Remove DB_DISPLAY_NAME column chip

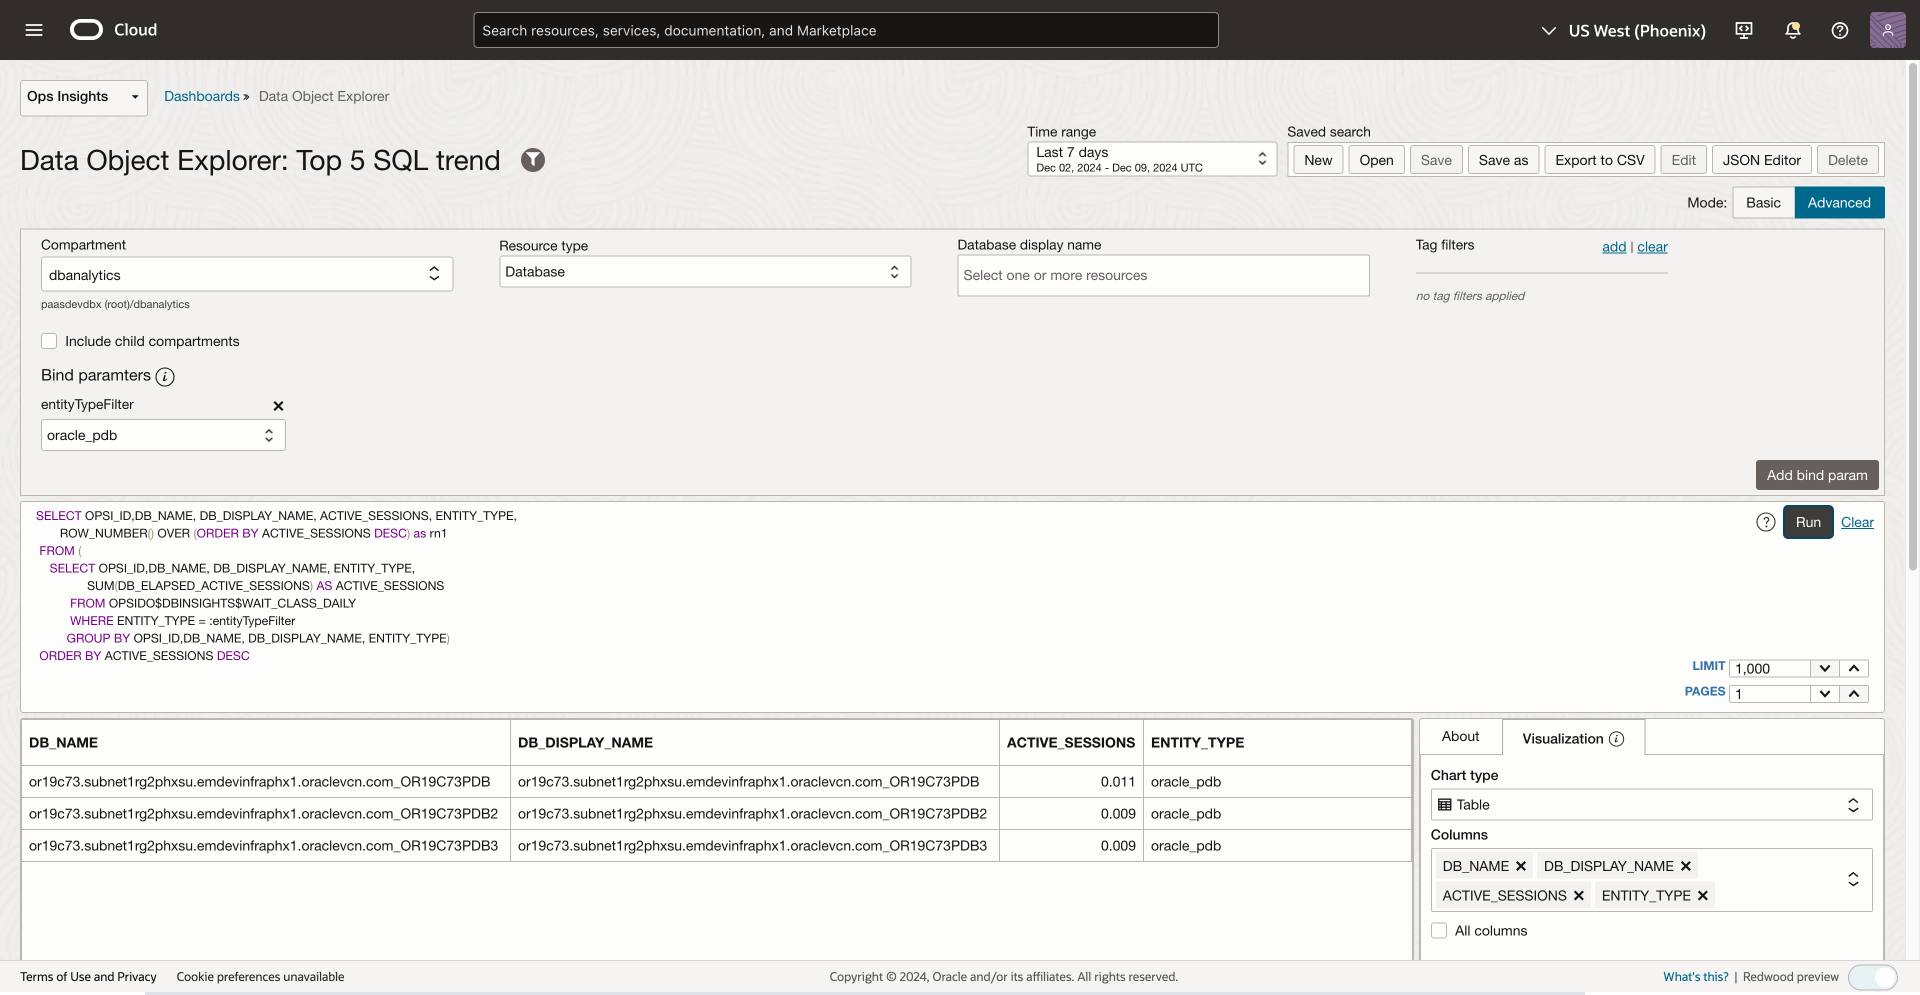pos(1686,866)
